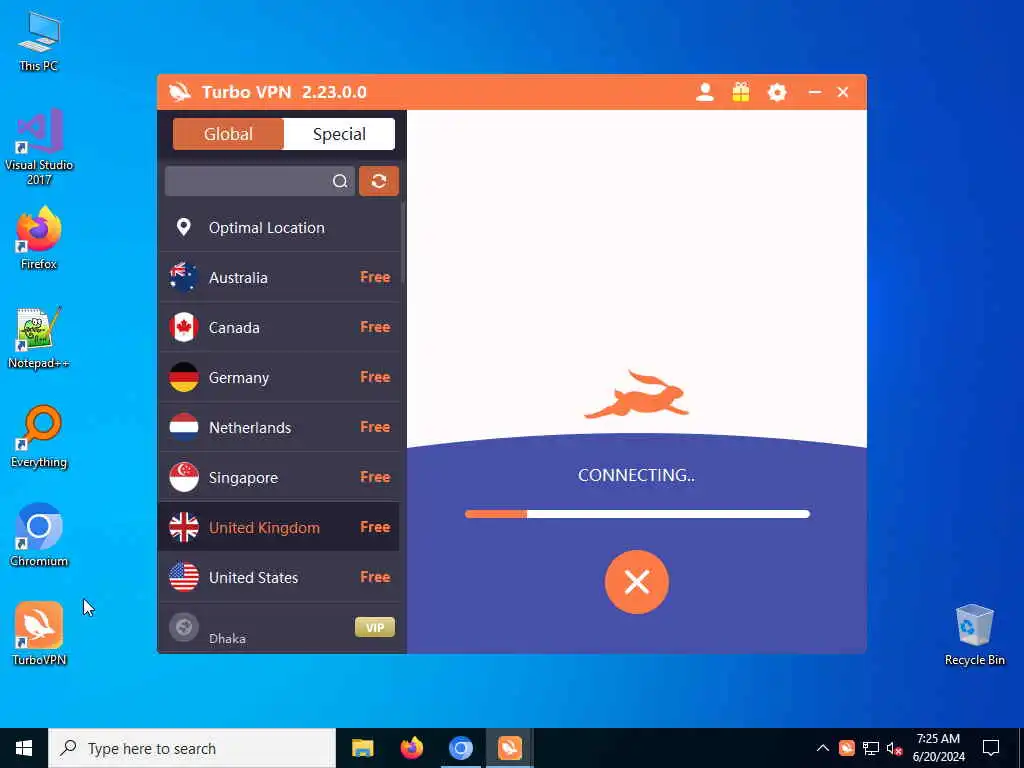Show hidden system tray icons
The height and width of the screenshot is (768, 1024).
pyautogui.click(x=823, y=748)
